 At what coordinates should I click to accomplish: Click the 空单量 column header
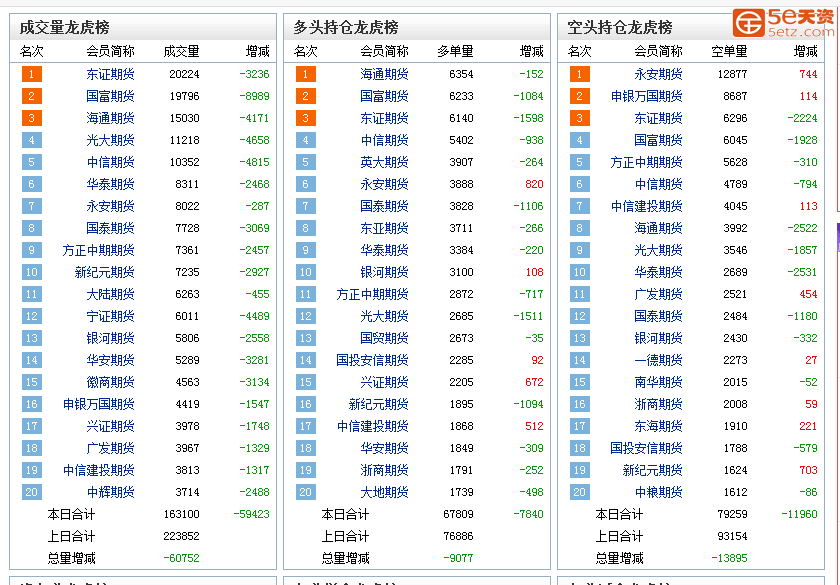click(x=729, y=51)
